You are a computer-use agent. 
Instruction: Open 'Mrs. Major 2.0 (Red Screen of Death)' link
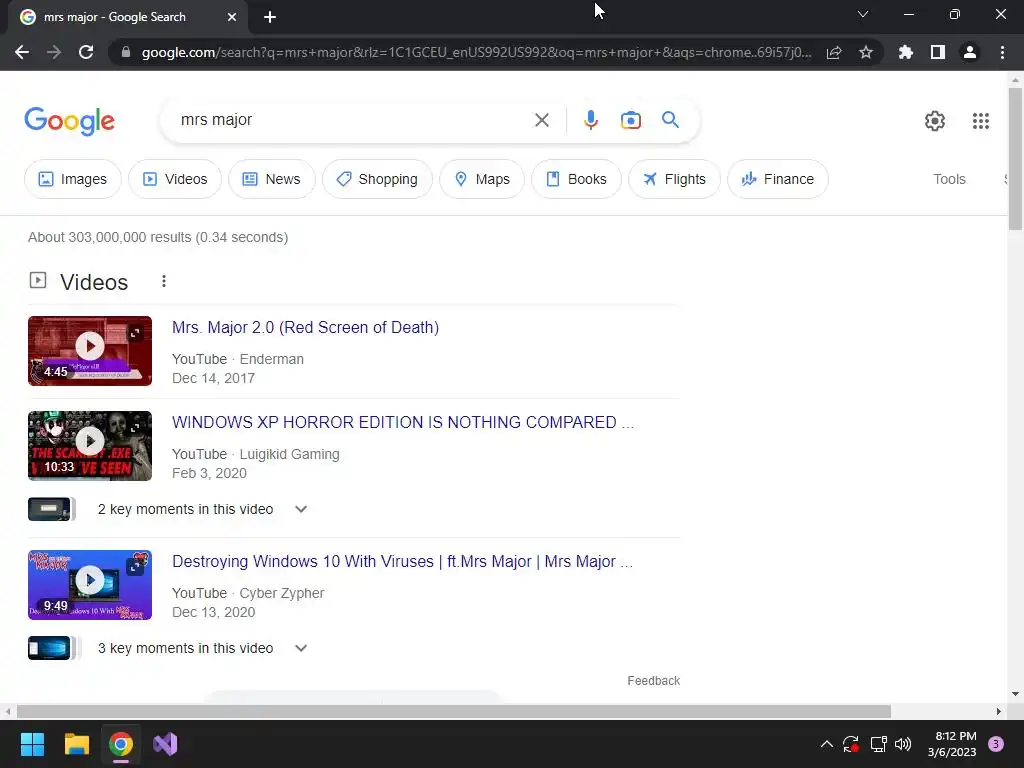point(305,327)
